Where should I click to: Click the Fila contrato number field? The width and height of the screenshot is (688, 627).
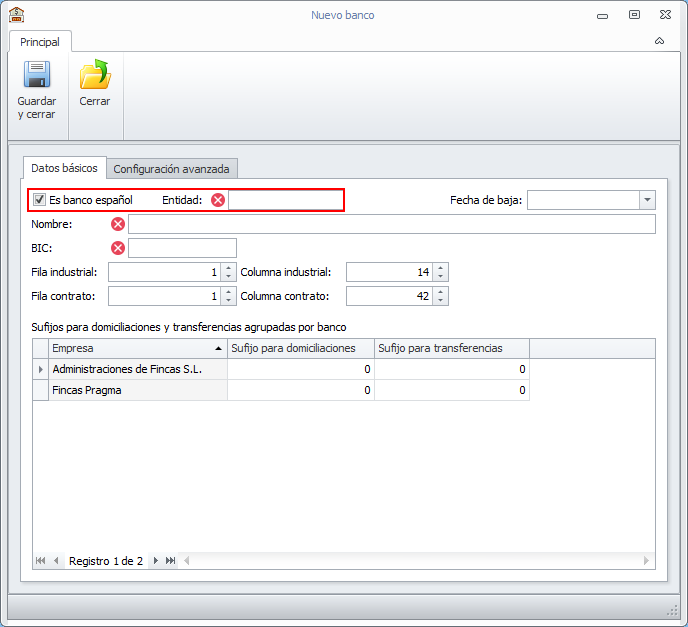click(165, 296)
